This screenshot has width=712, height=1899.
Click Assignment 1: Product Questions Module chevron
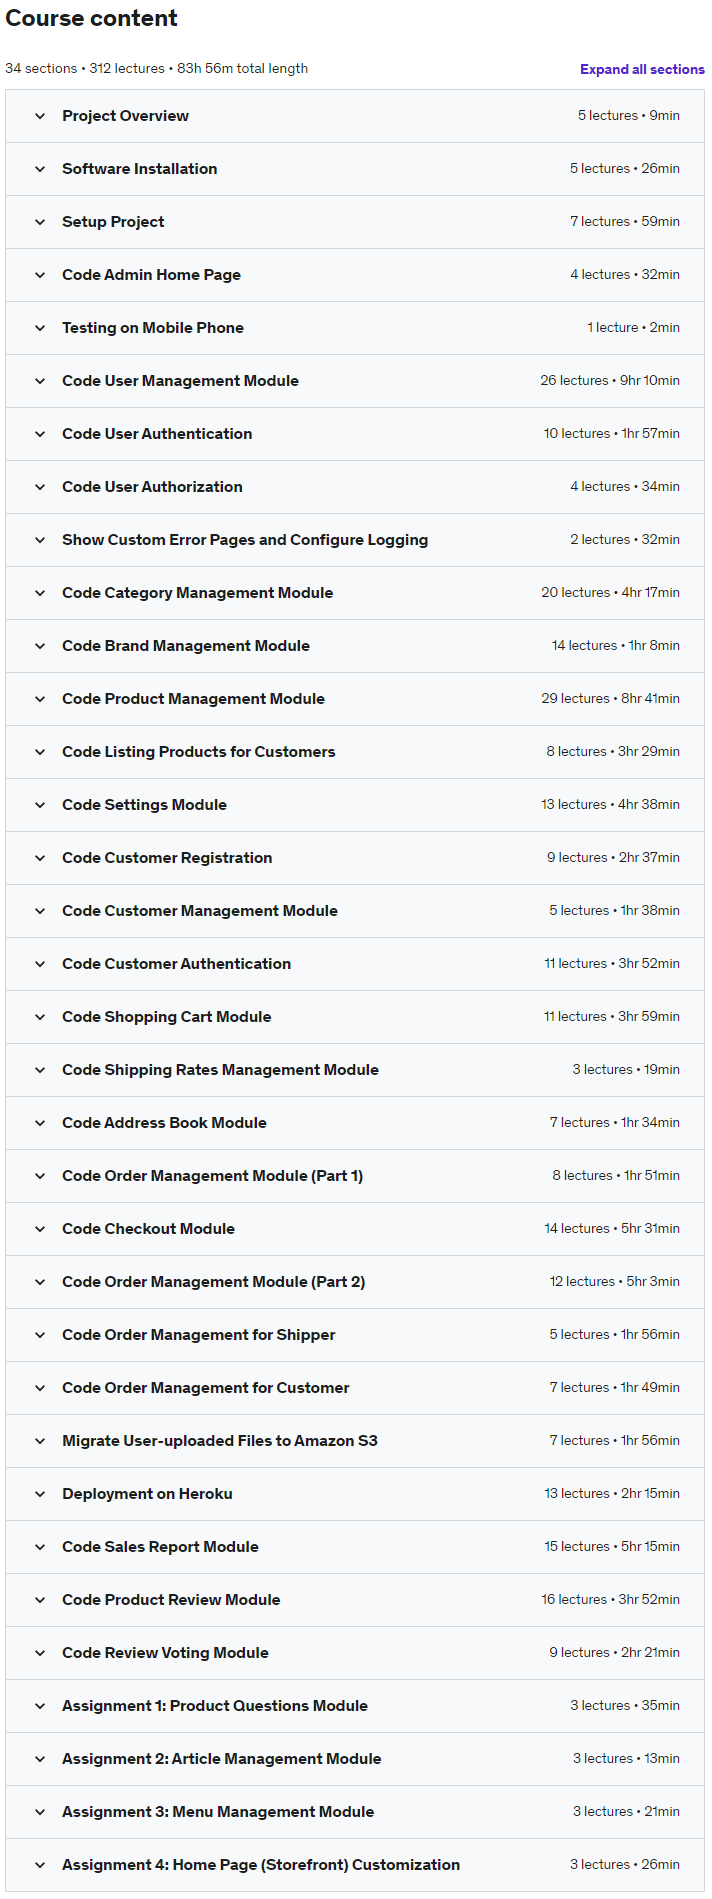(40, 1706)
